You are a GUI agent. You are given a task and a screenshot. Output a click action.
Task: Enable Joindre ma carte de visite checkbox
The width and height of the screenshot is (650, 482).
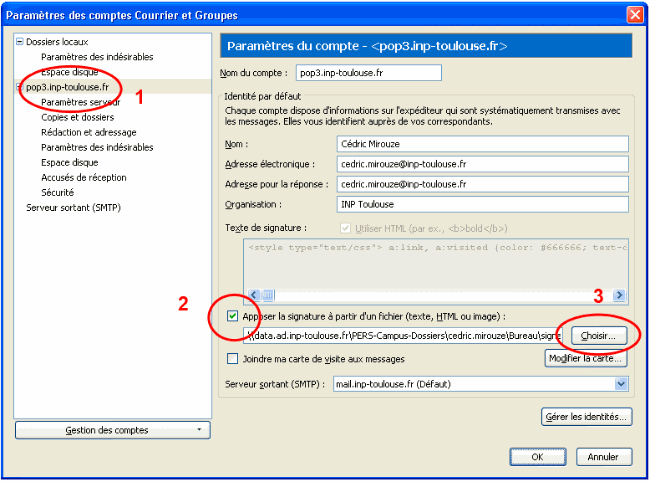232,358
